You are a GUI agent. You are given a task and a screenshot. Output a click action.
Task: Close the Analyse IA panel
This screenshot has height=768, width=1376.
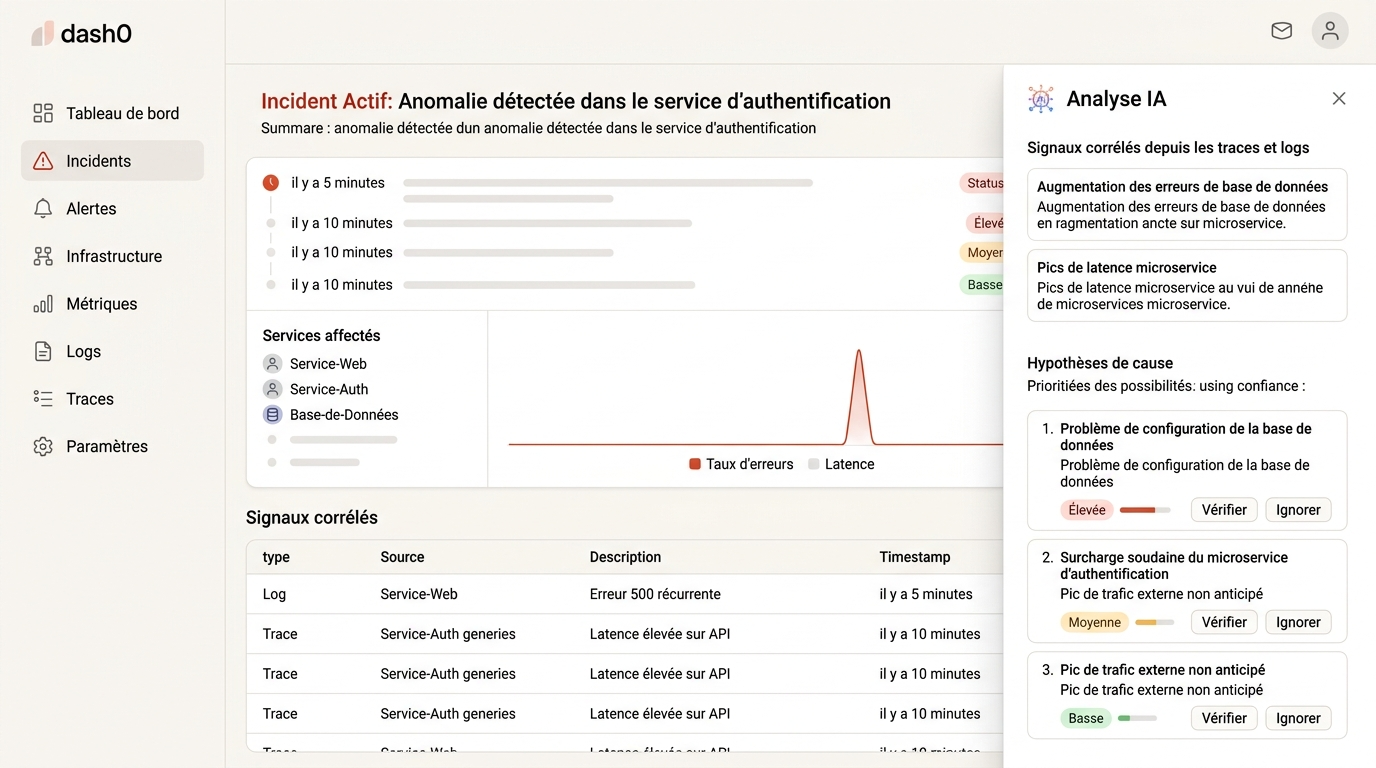(x=1339, y=98)
